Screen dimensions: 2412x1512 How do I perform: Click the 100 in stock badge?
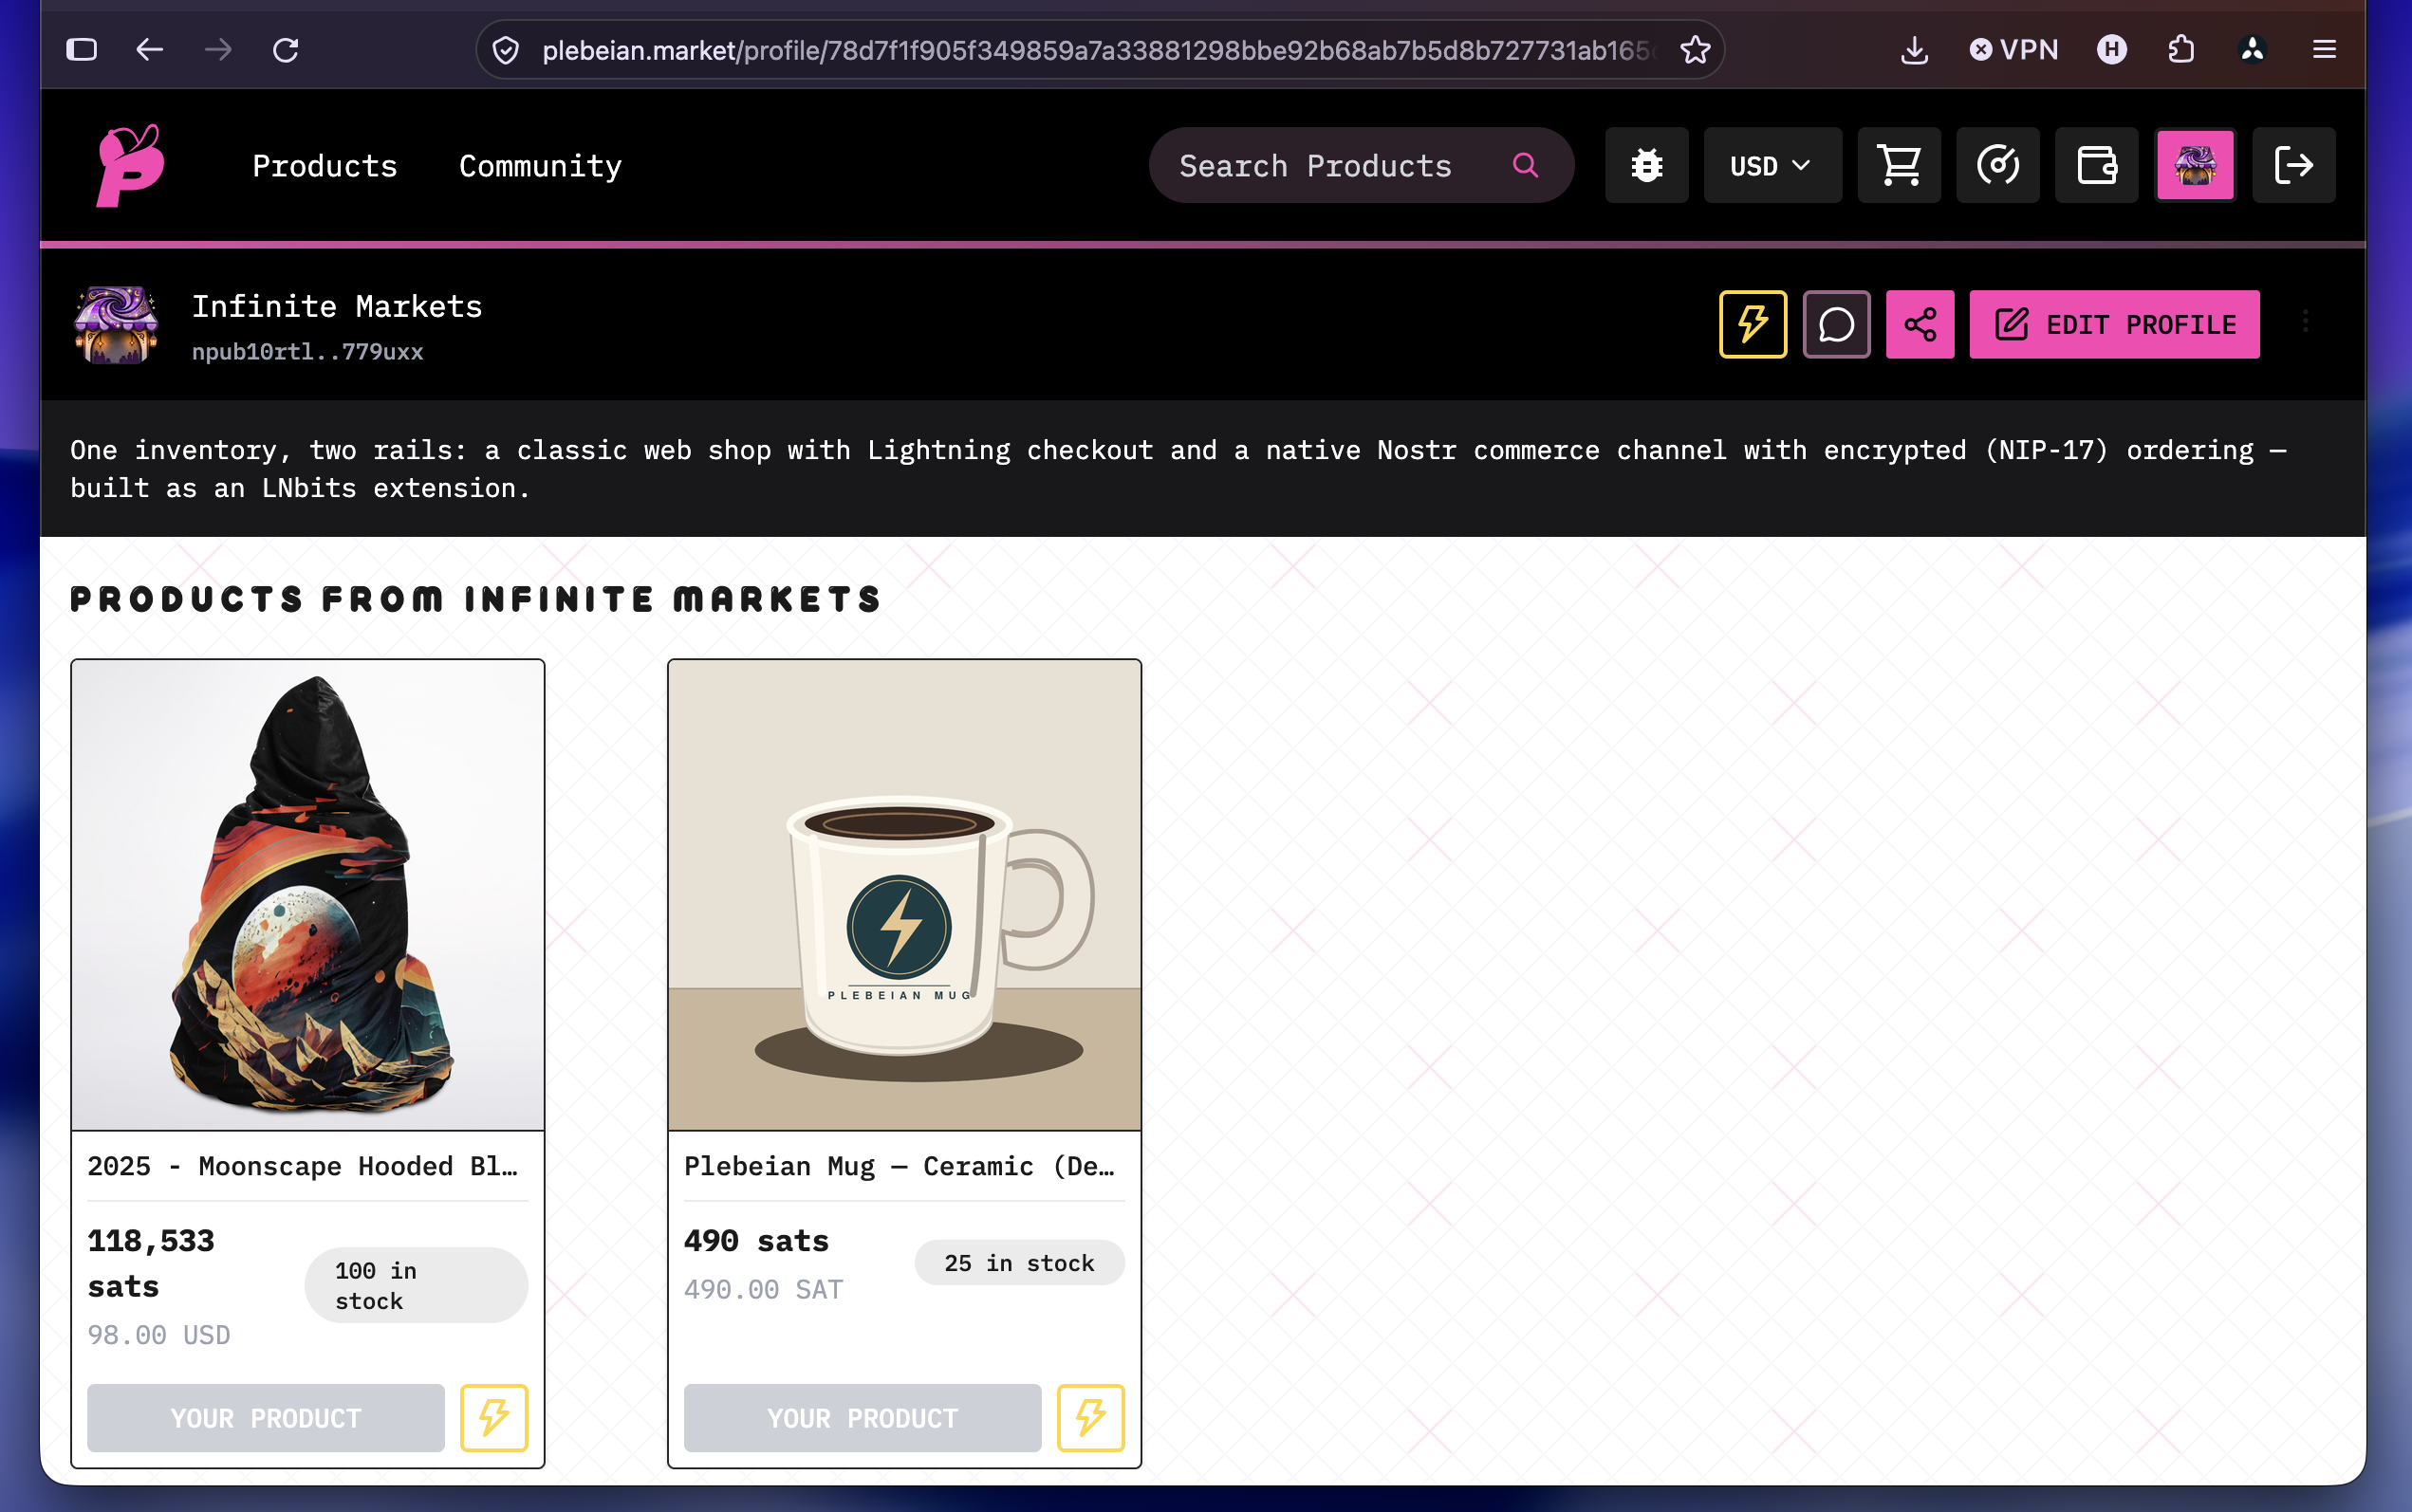pyautogui.click(x=416, y=1285)
